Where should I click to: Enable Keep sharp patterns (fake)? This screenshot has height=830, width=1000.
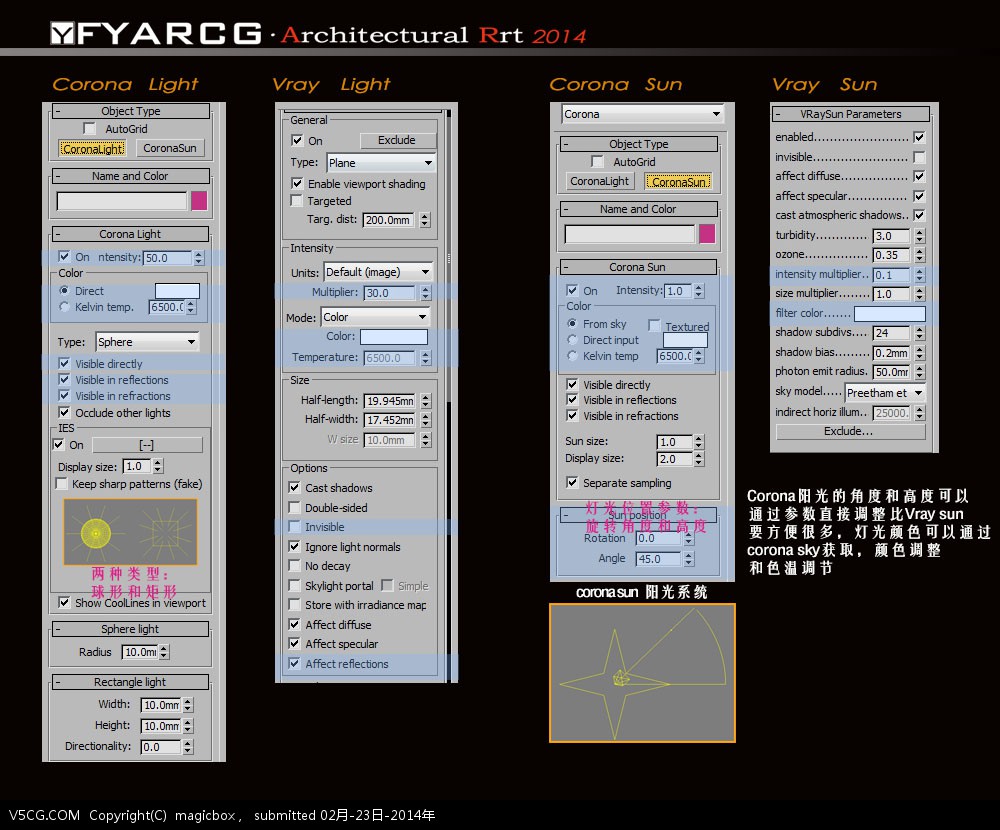[x=62, y=484]
